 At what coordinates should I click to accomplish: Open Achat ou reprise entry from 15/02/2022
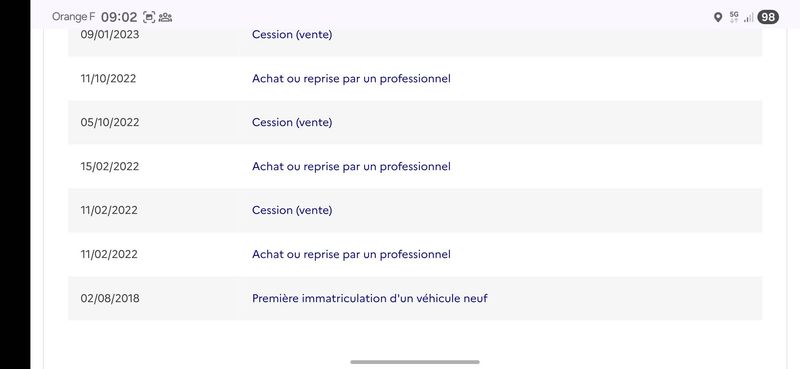[351, 166]
